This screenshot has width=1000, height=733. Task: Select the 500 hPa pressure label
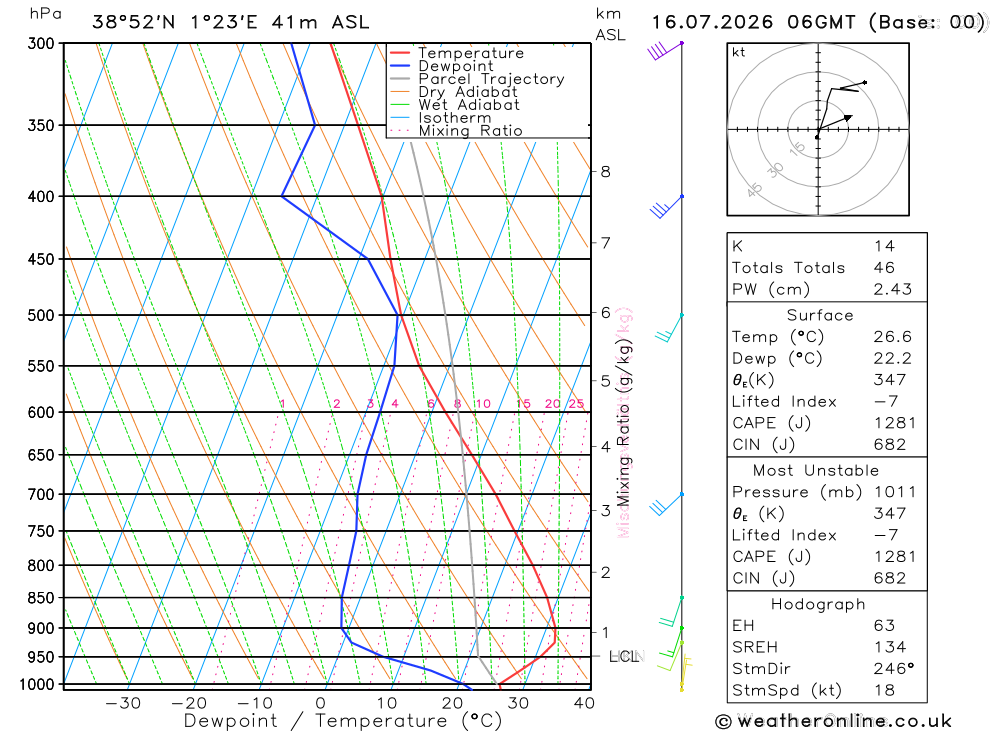pos(41,315)
